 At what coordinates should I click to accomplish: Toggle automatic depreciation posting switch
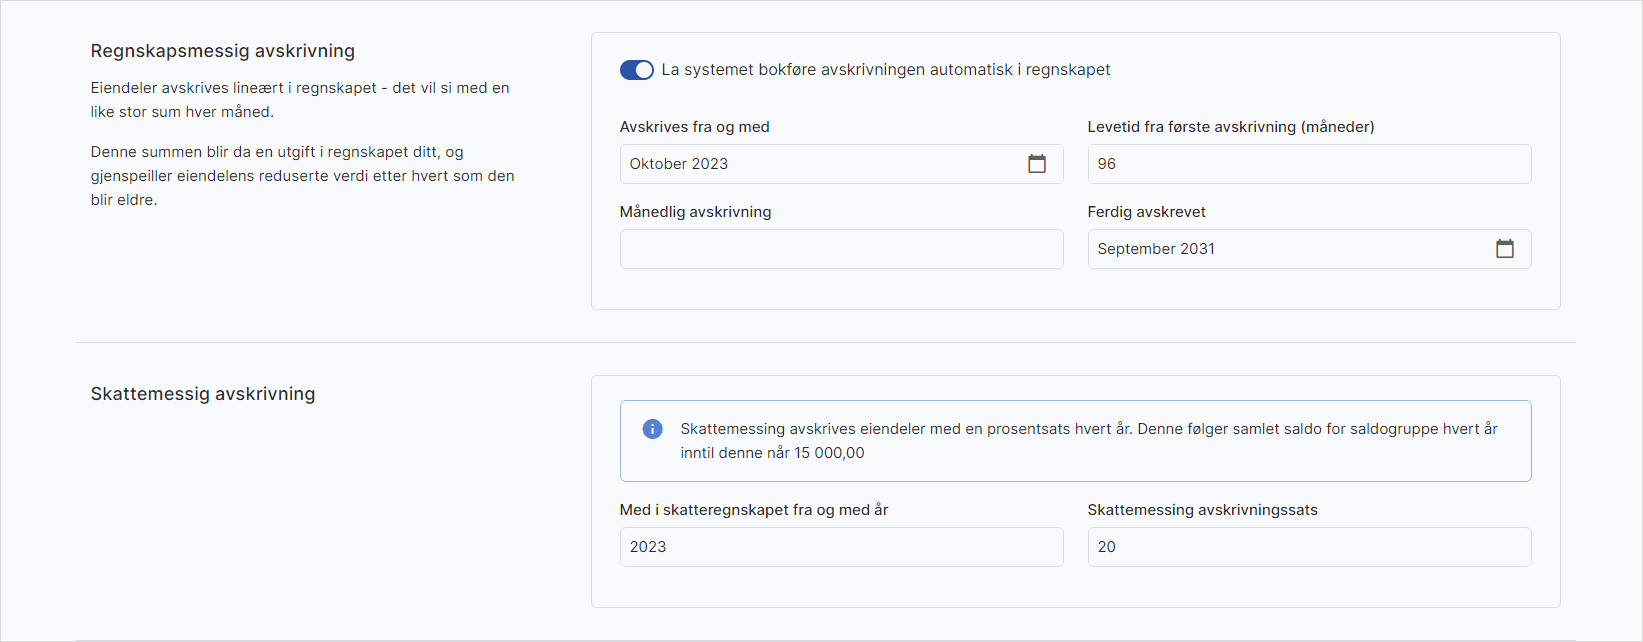[x=636, y=70]
